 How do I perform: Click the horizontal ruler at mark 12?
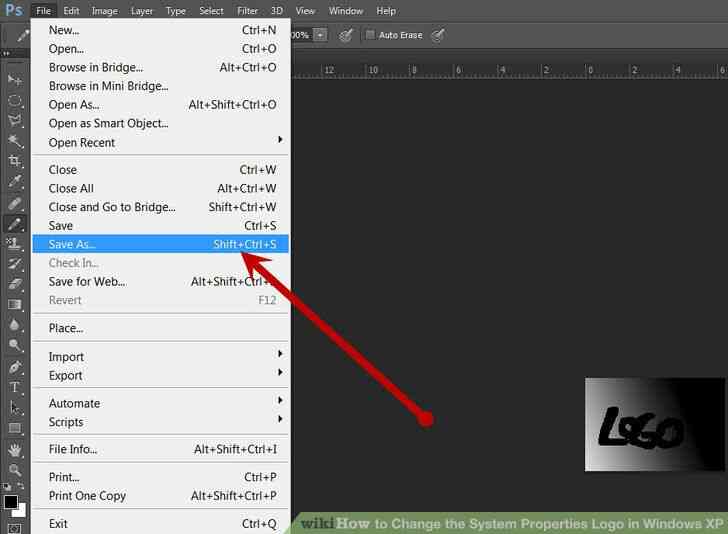pyautogui.click(x=329, y=70)
